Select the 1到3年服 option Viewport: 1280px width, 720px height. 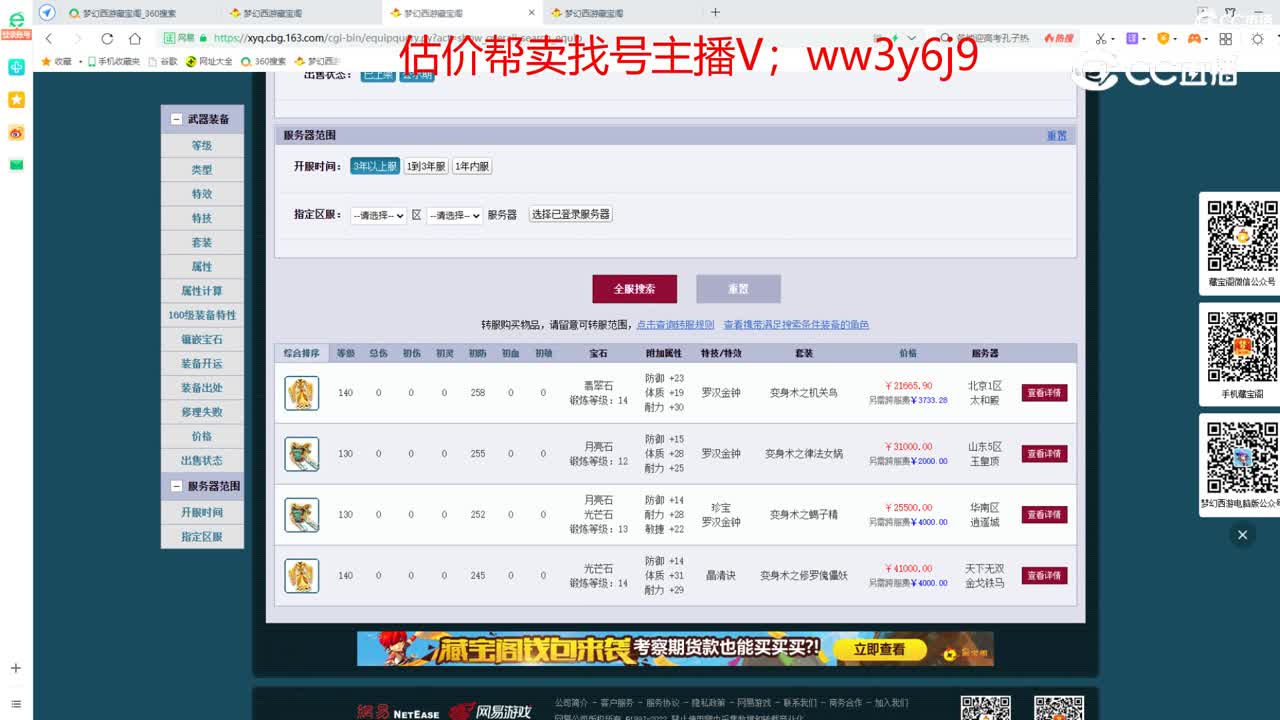(426, 166)
